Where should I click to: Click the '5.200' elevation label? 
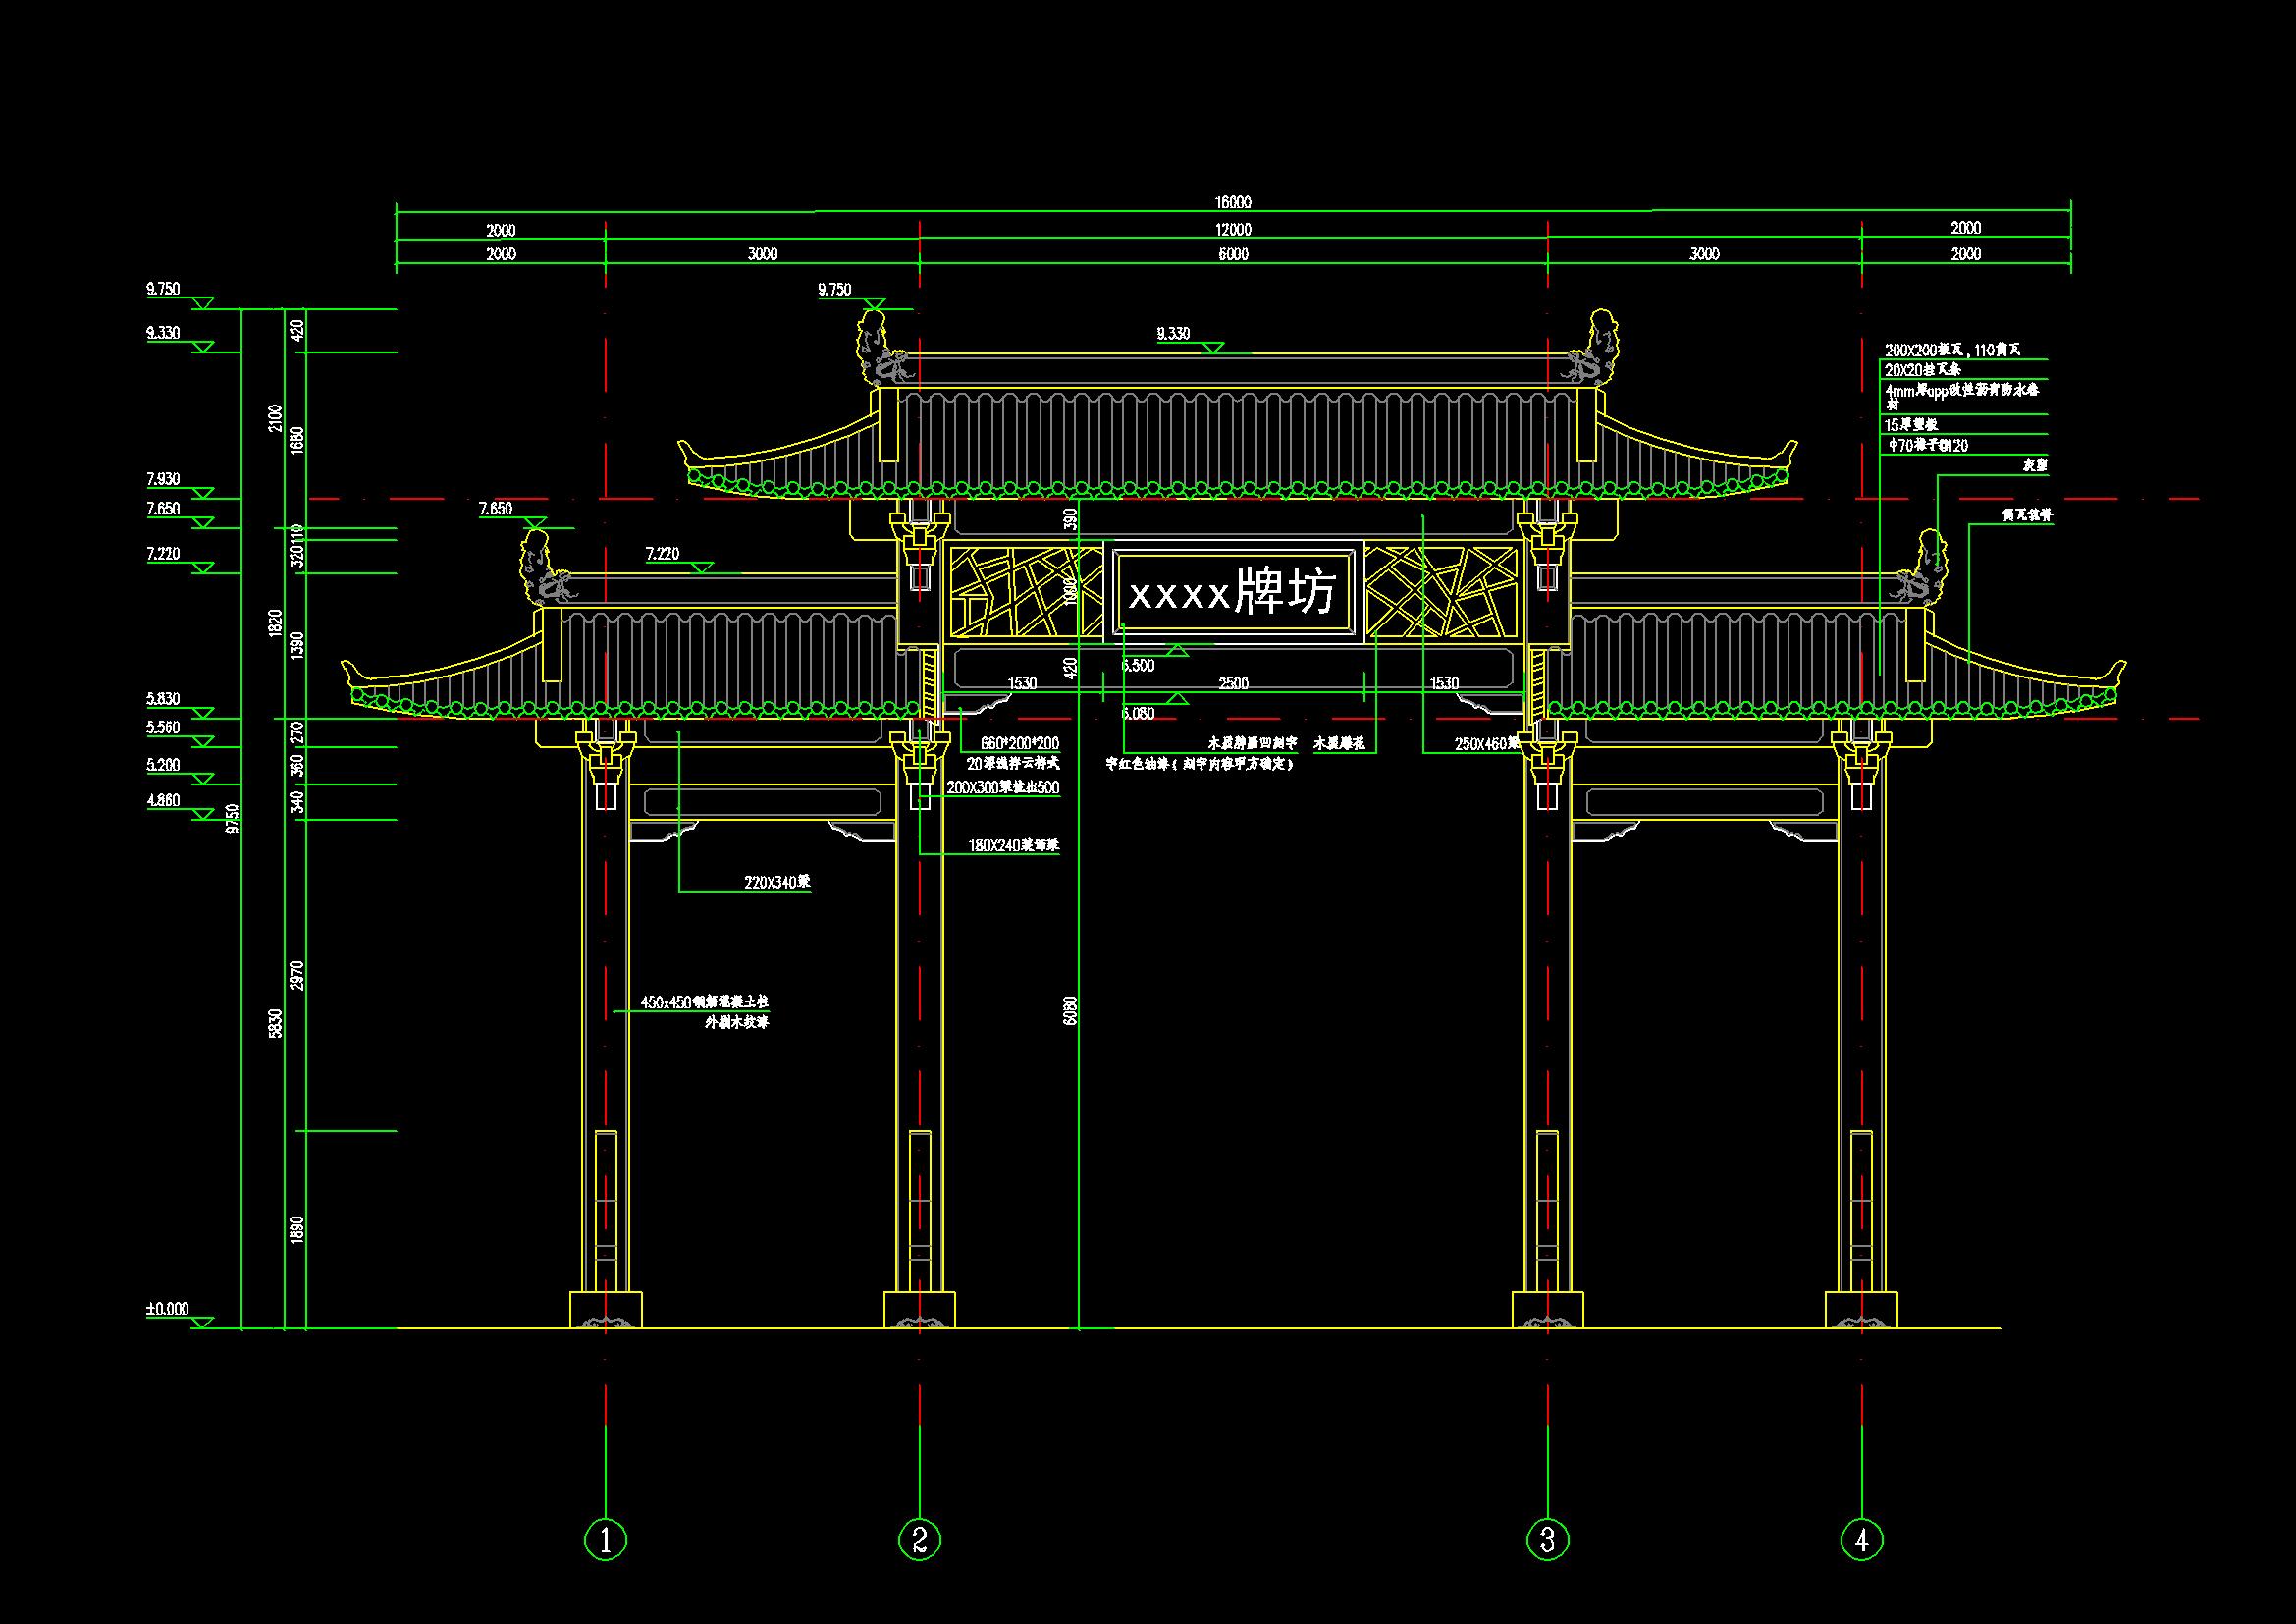pos(163,765)
